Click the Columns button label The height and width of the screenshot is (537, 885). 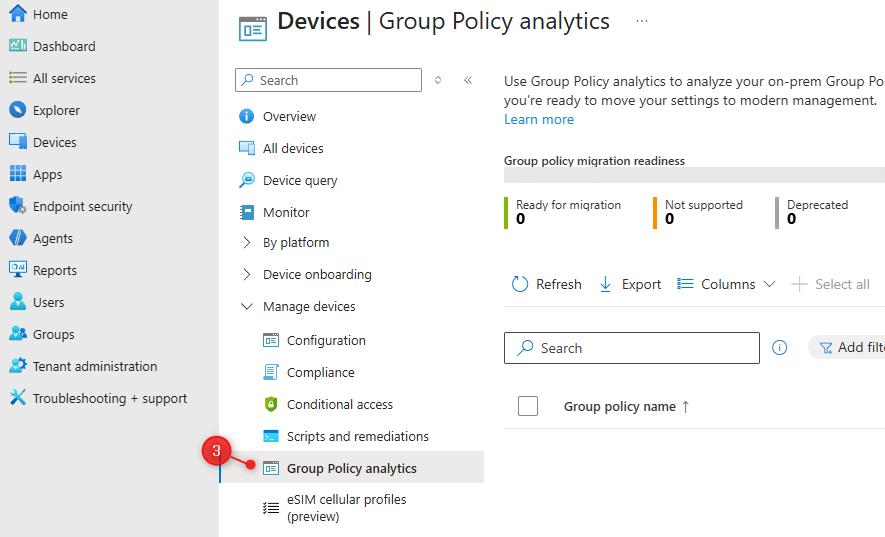click(x=728, y=284)
